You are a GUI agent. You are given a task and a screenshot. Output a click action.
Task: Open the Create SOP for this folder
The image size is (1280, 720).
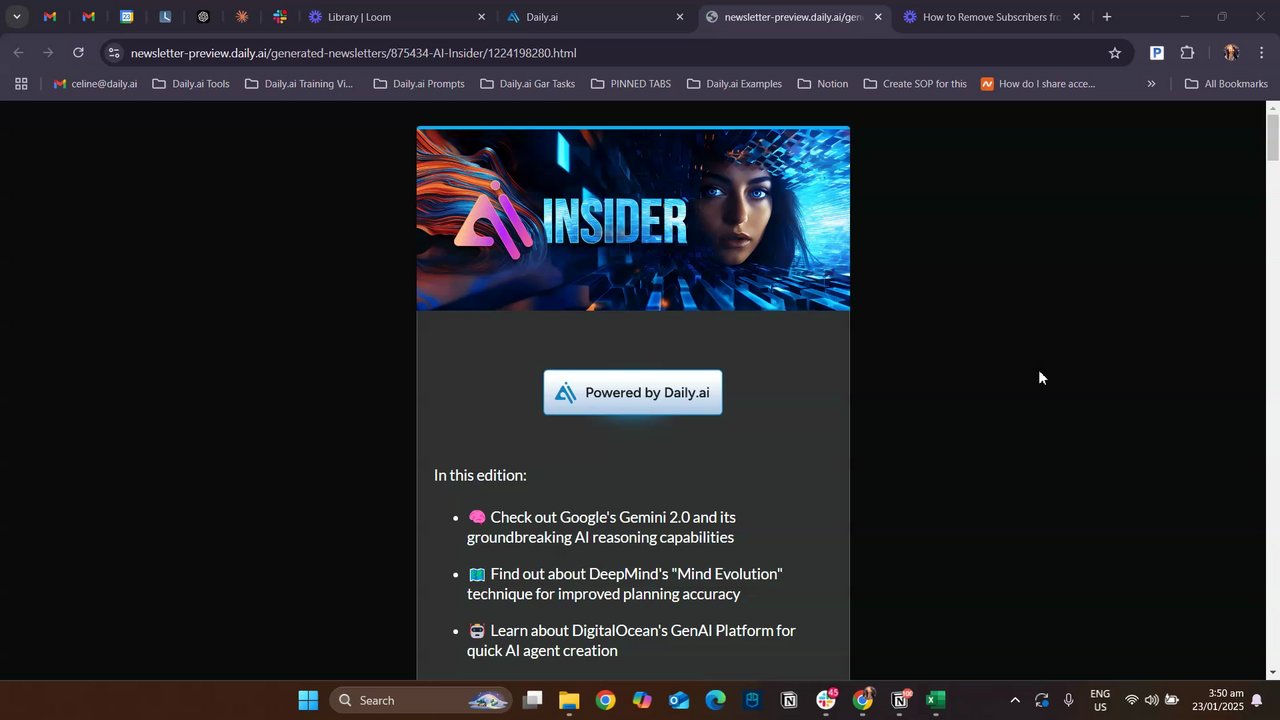[915, 84]
